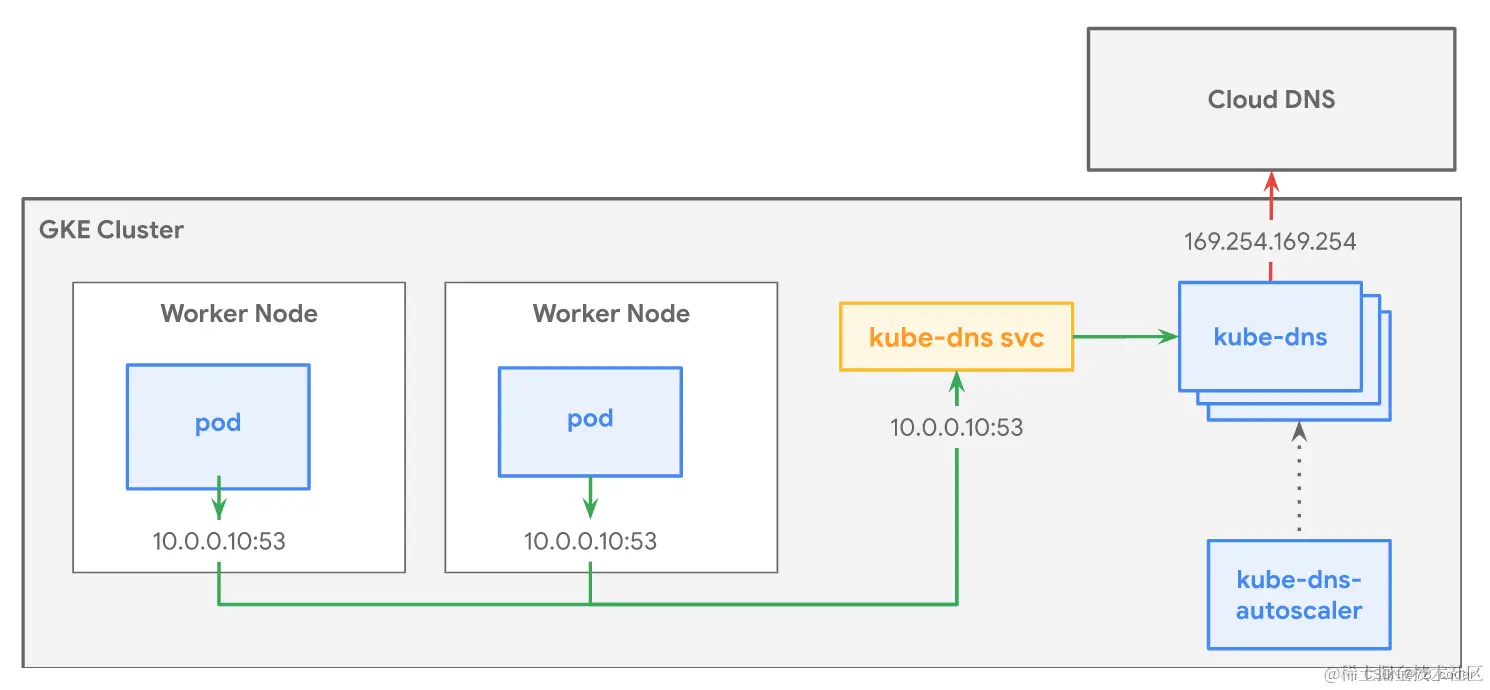Select the left Worker Node heading
Screen dimensions: 1490x690
click(x=239, y=313)
